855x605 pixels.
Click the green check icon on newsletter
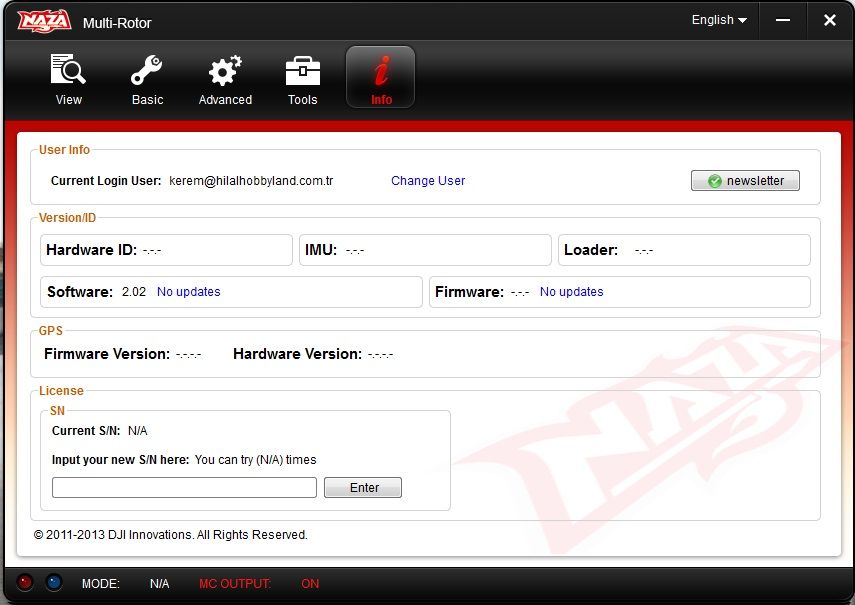coord(714,181)
